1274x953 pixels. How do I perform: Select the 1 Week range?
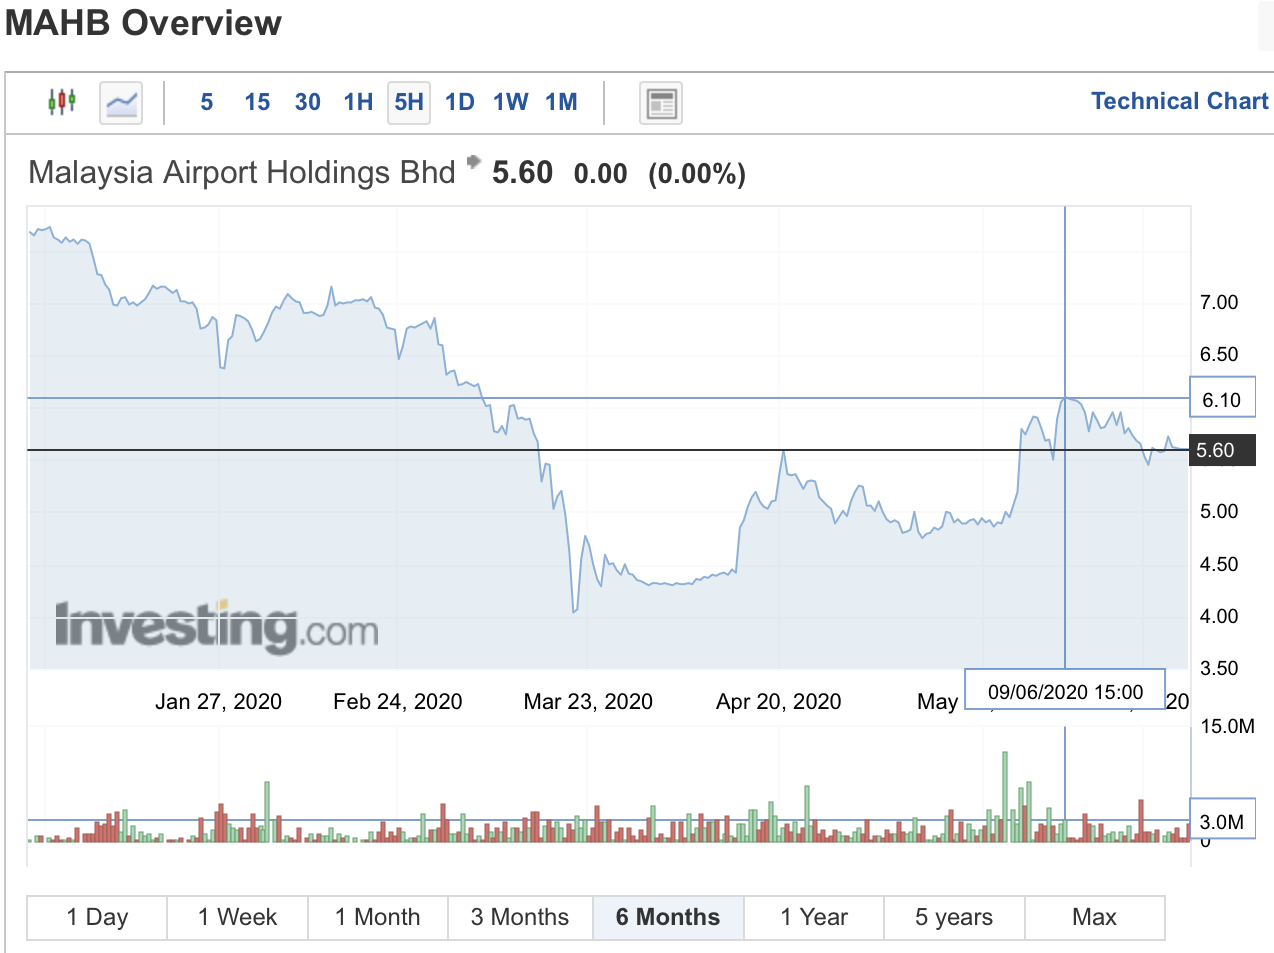click(237, 917)
